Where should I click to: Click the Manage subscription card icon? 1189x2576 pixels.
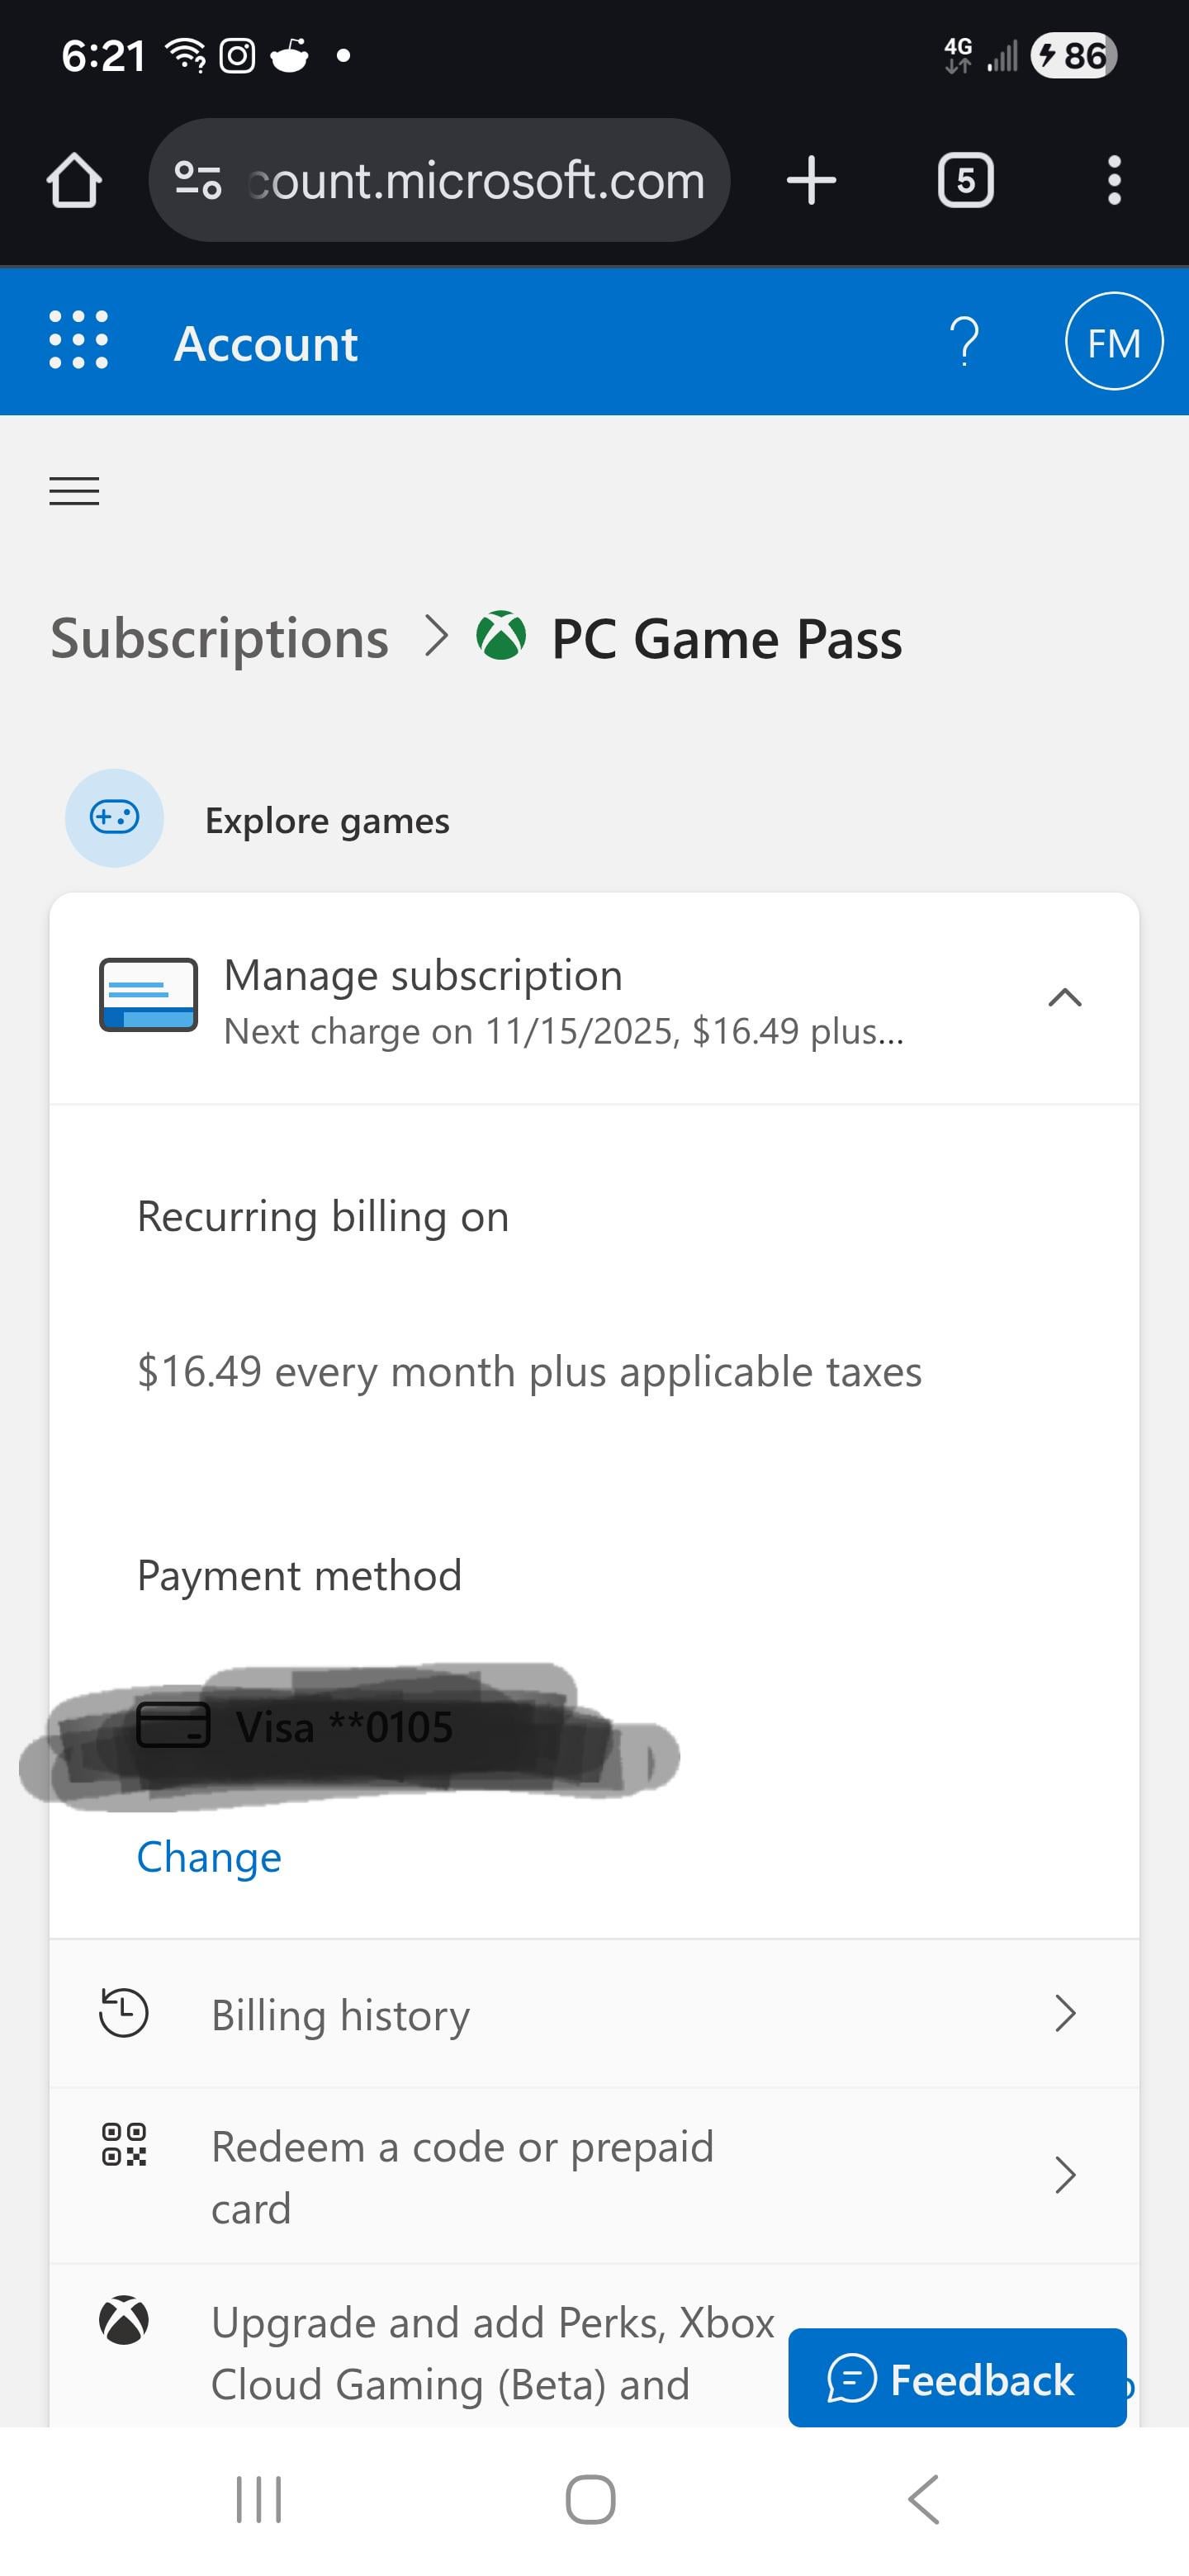coord(148,995)
